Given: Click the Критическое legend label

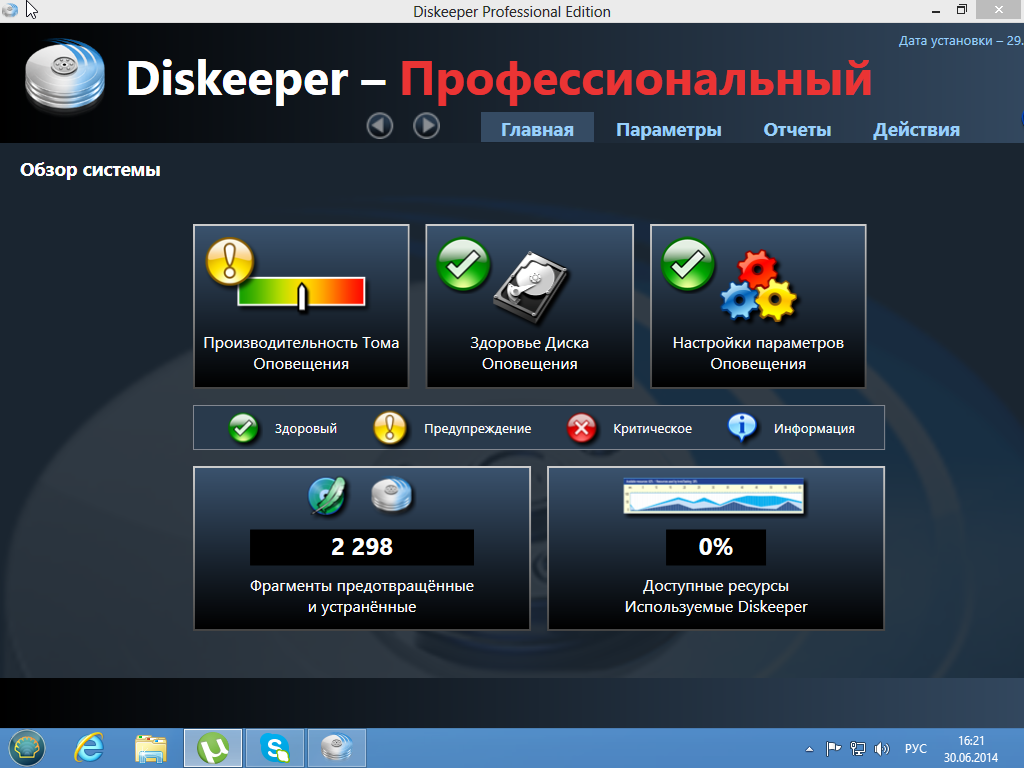Looking at the screenshot, I should tap(652, 429).
